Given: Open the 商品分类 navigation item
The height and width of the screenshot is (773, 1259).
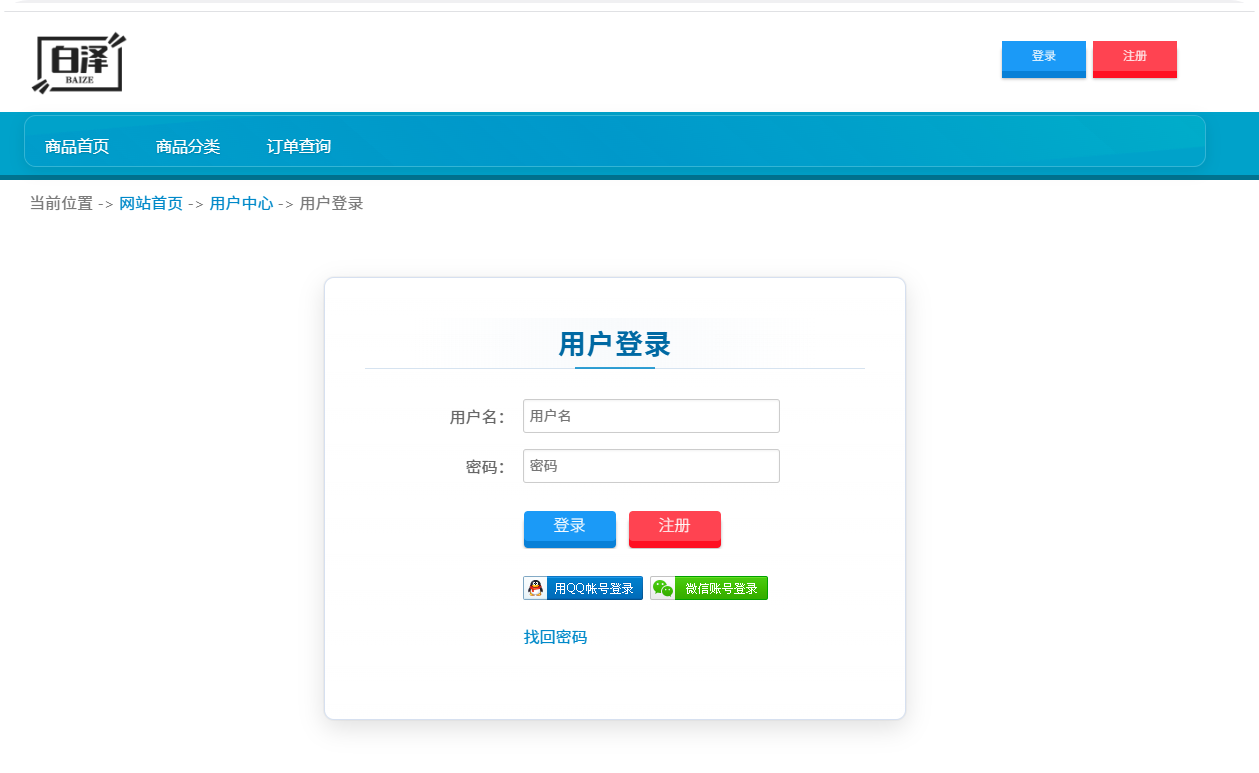Looking at the screenshot, I should tap(188, 147).
